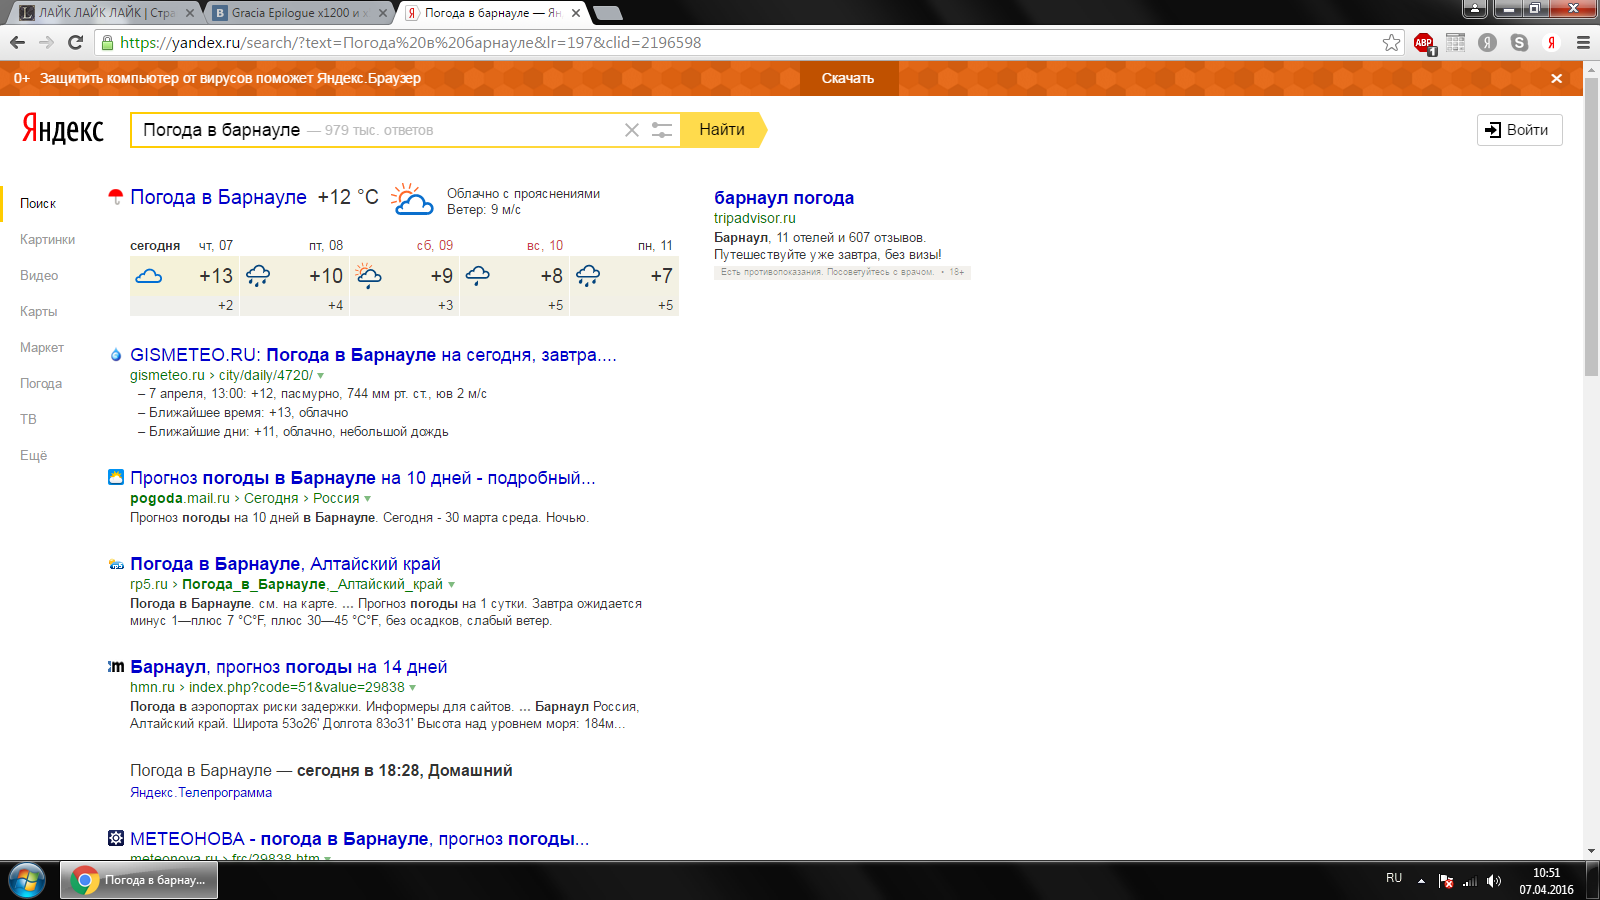Select the Картинки search category
The image size is (1600, 900).
click(47, 240)
